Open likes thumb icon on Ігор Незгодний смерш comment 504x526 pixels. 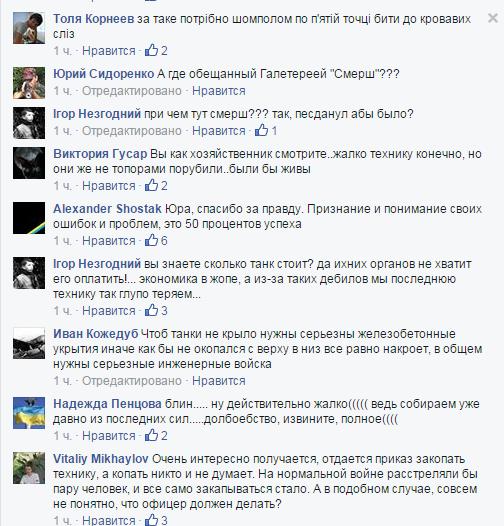click(261, 130)
